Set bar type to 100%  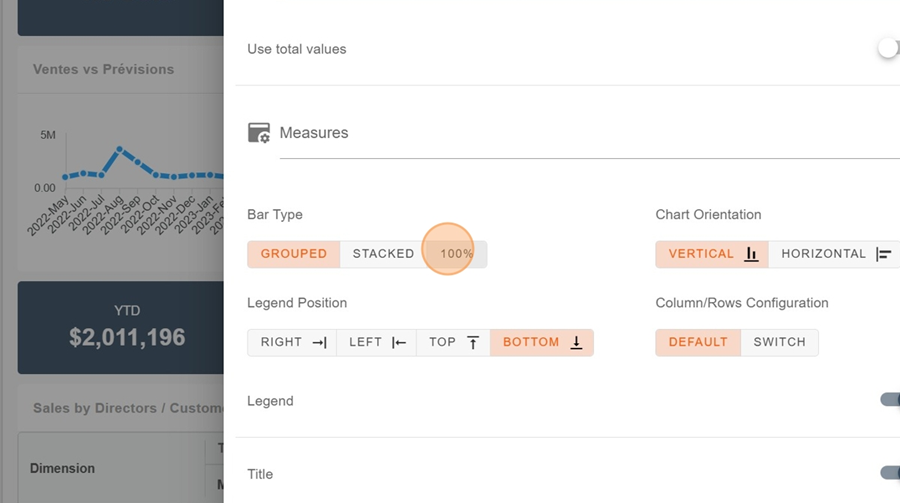457,254
